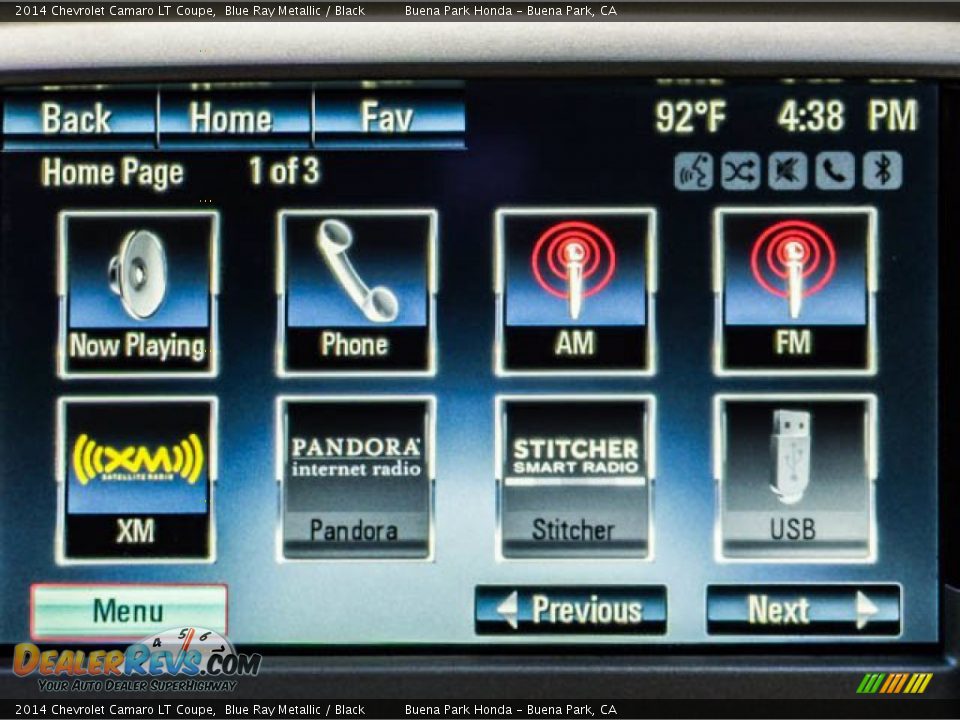Tap the phone call status icon
Viewport: 960px width, 720px height.
point(834,171)
